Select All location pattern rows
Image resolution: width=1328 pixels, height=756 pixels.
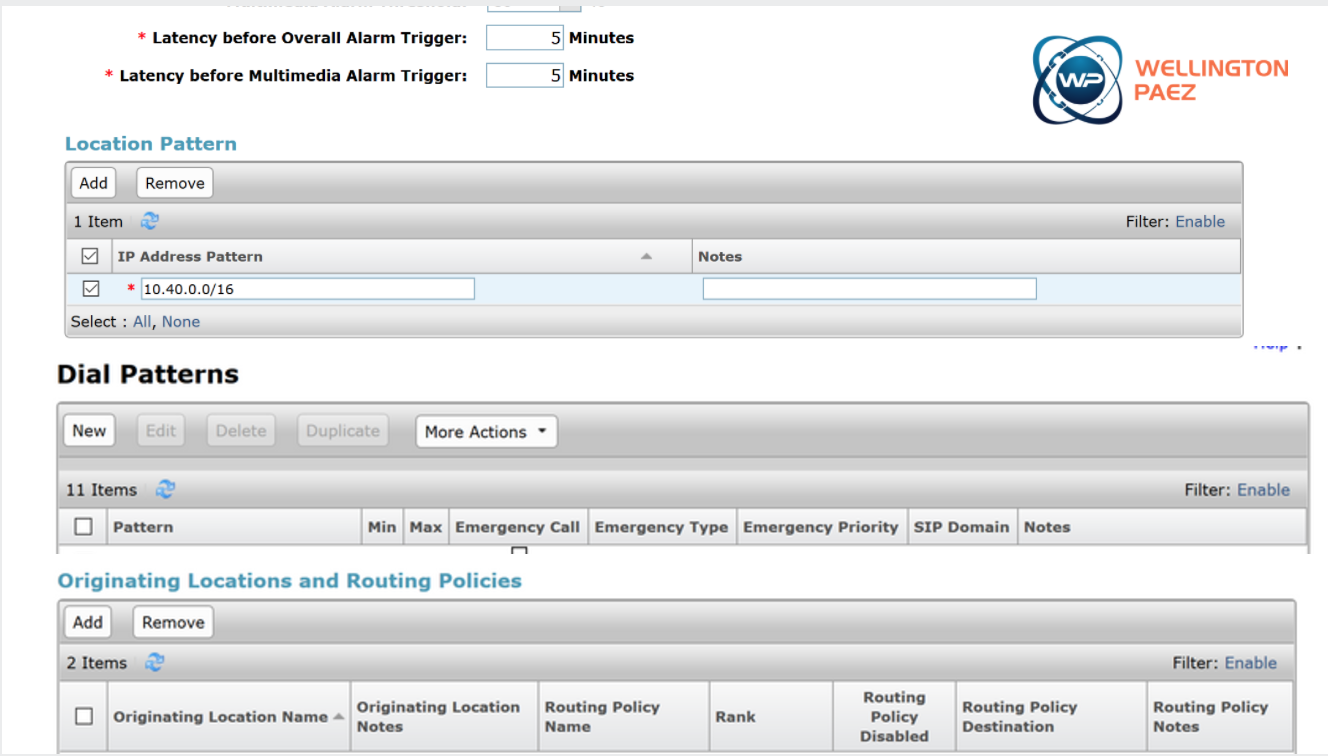142,322
